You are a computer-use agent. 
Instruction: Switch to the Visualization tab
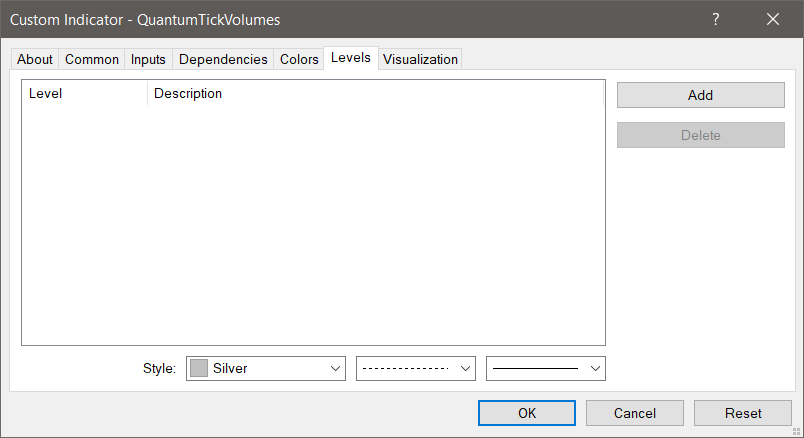420,59
